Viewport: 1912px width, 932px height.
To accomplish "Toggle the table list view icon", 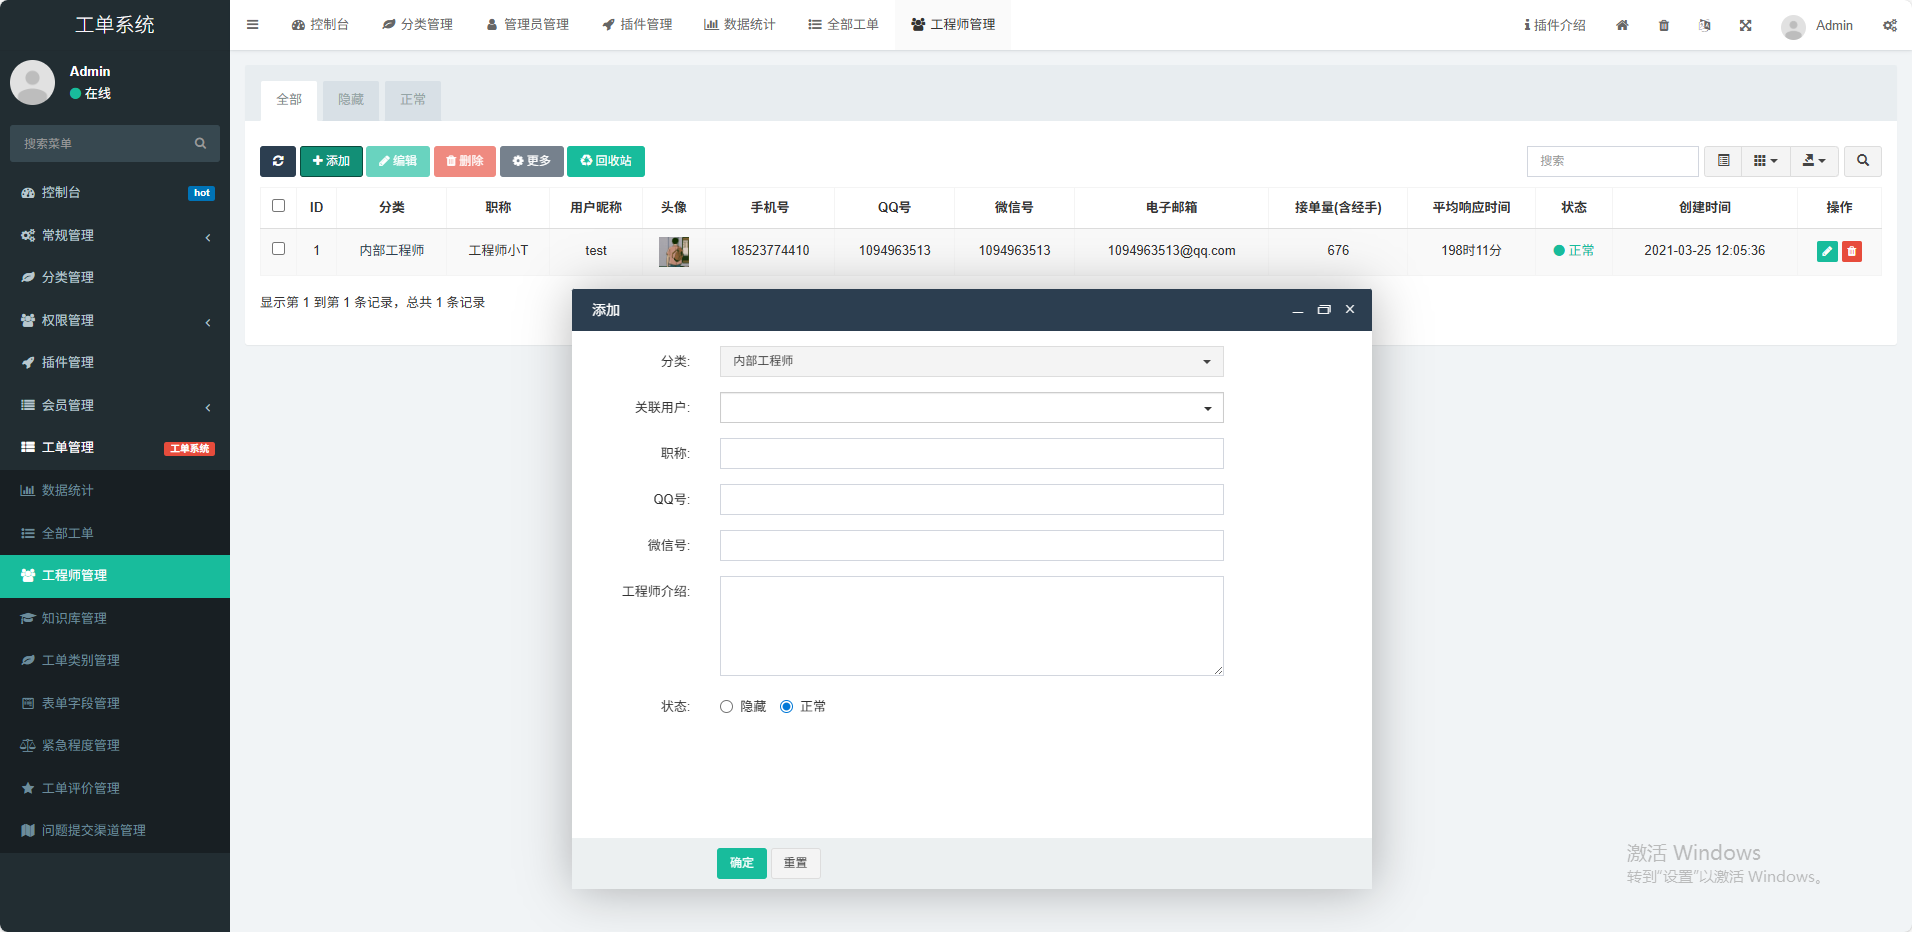I will (1723, 161).
